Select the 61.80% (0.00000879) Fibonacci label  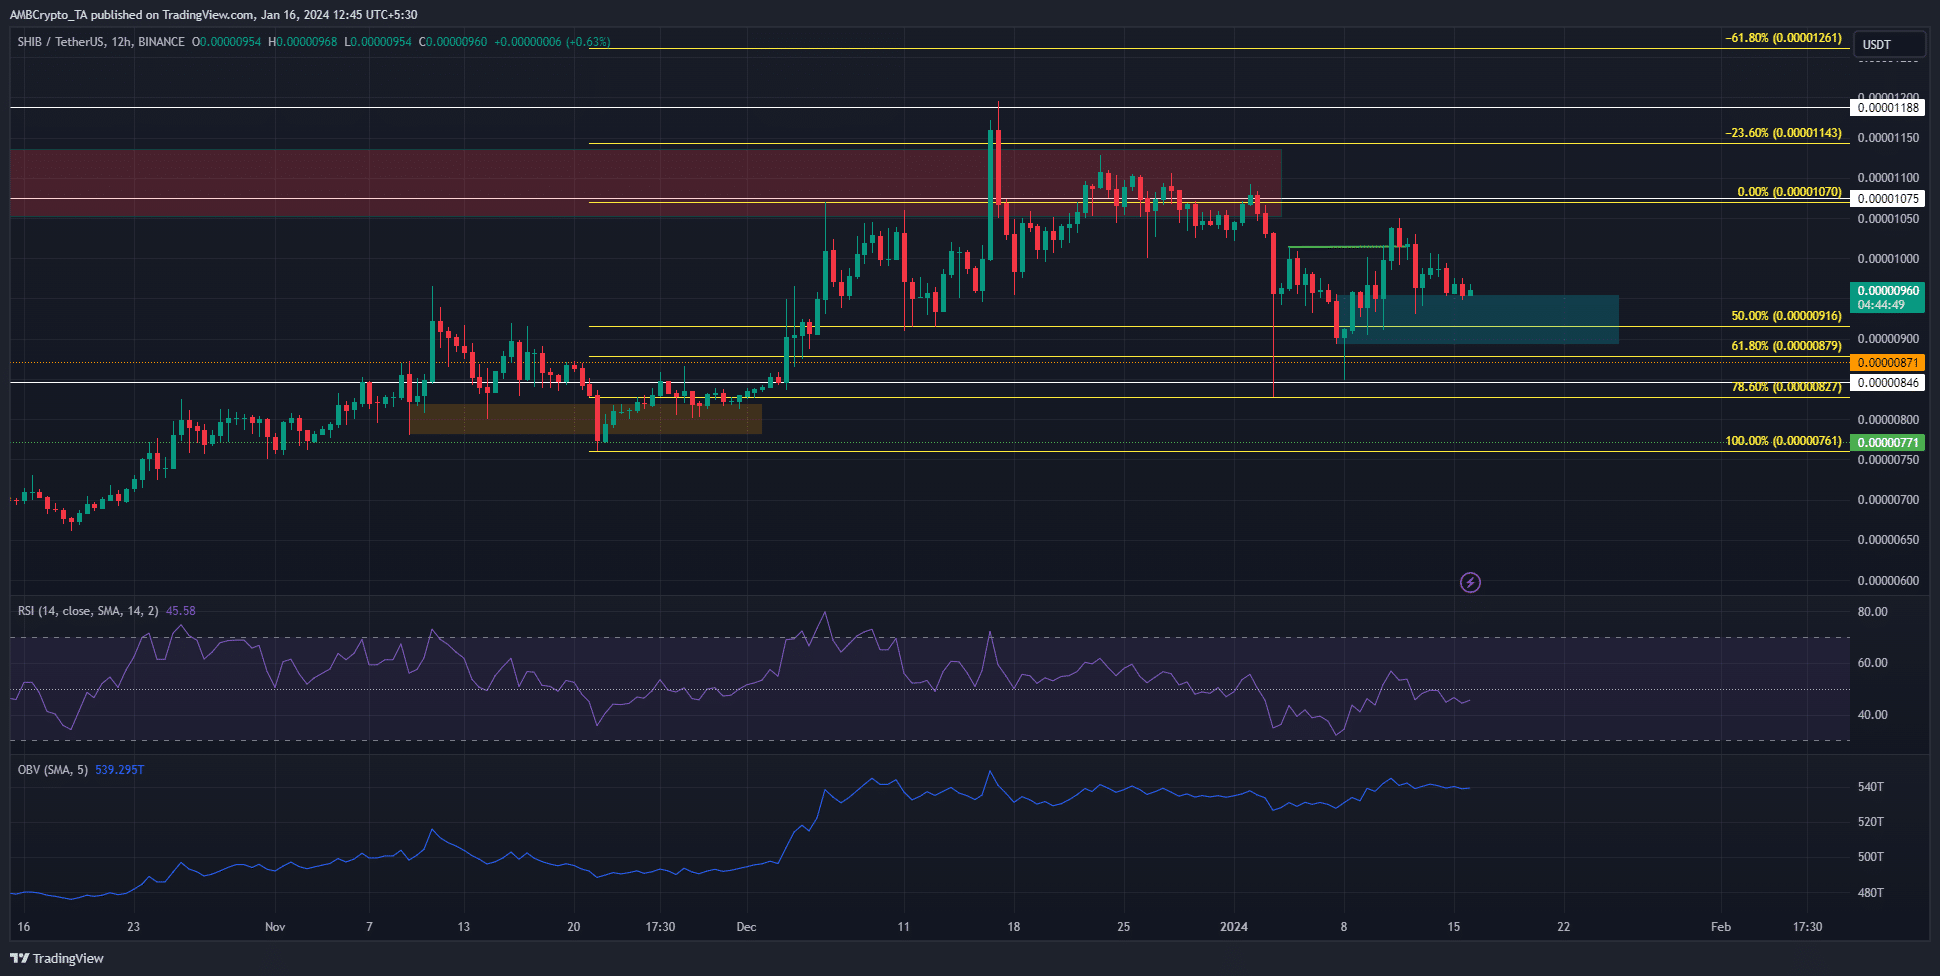tap(1786, 346)
